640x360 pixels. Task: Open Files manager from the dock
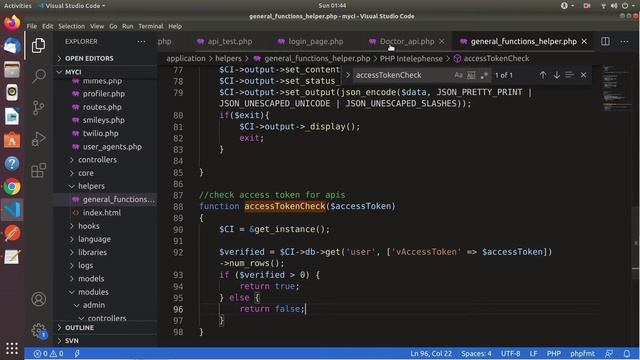pos(12,69)
